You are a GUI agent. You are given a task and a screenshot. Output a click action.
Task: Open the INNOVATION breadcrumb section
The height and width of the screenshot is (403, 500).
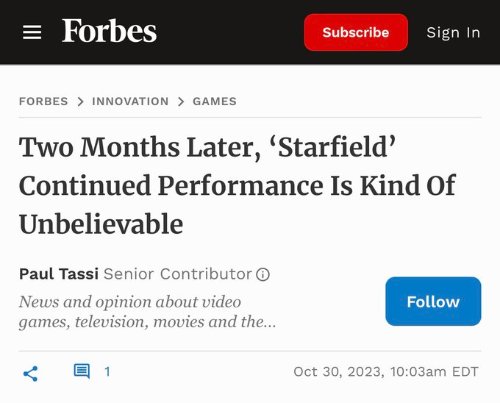130,101
